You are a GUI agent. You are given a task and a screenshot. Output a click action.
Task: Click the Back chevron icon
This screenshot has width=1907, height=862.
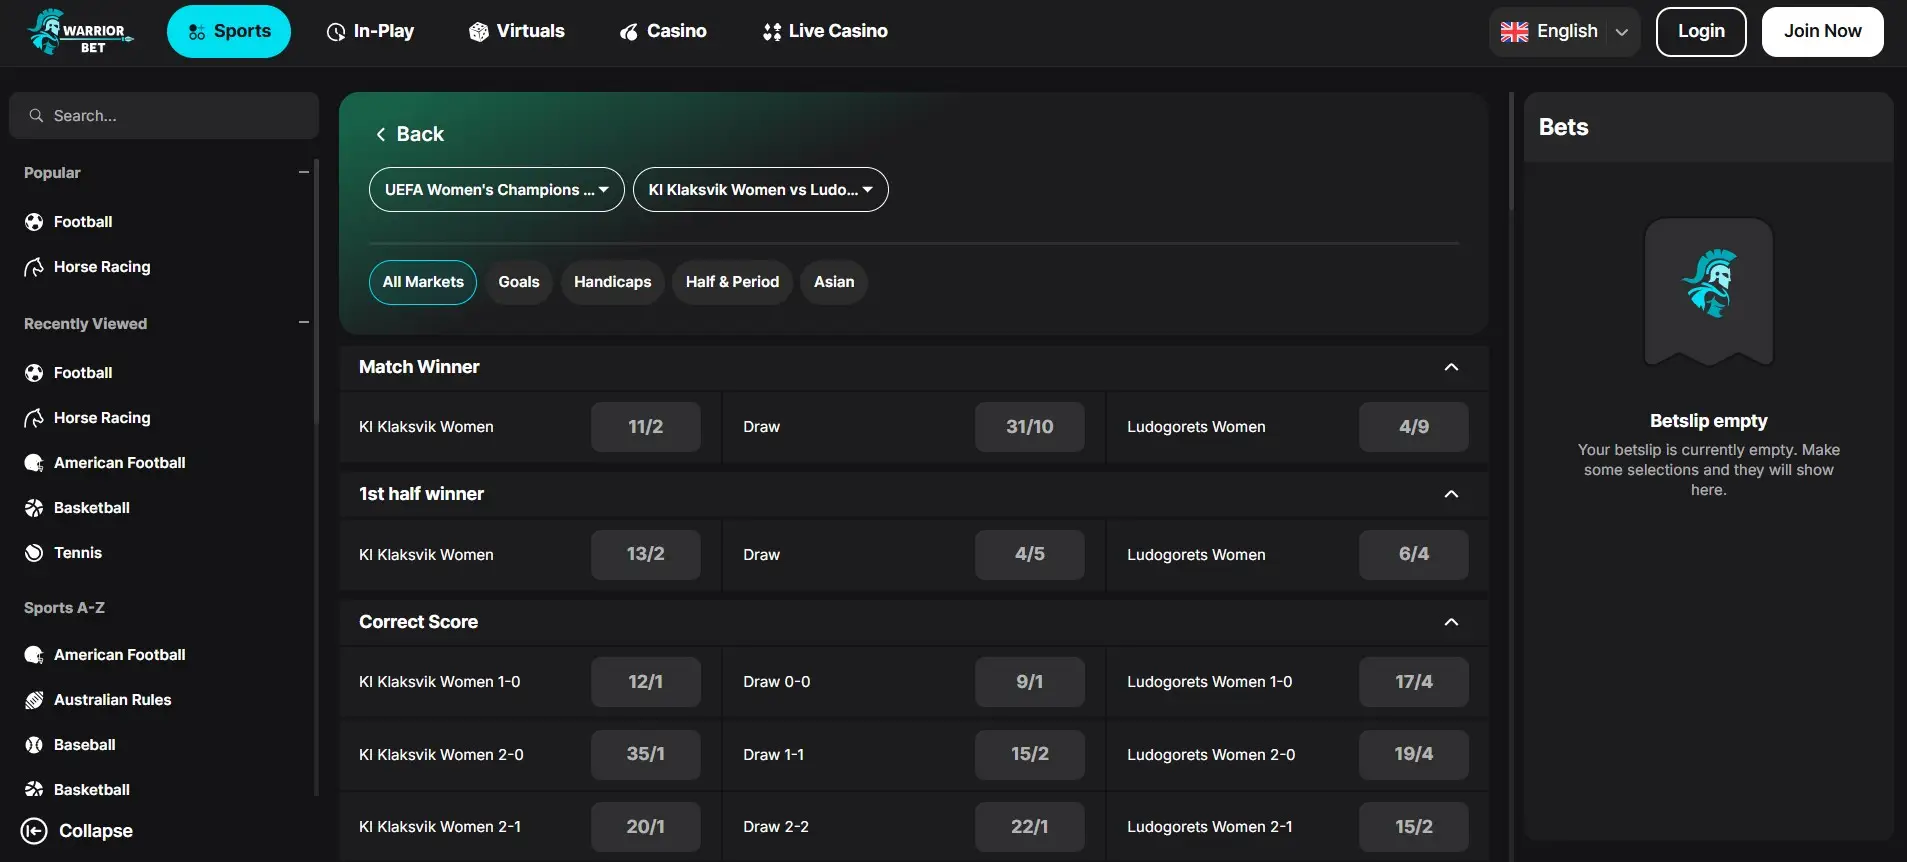[x=381, y=134]
